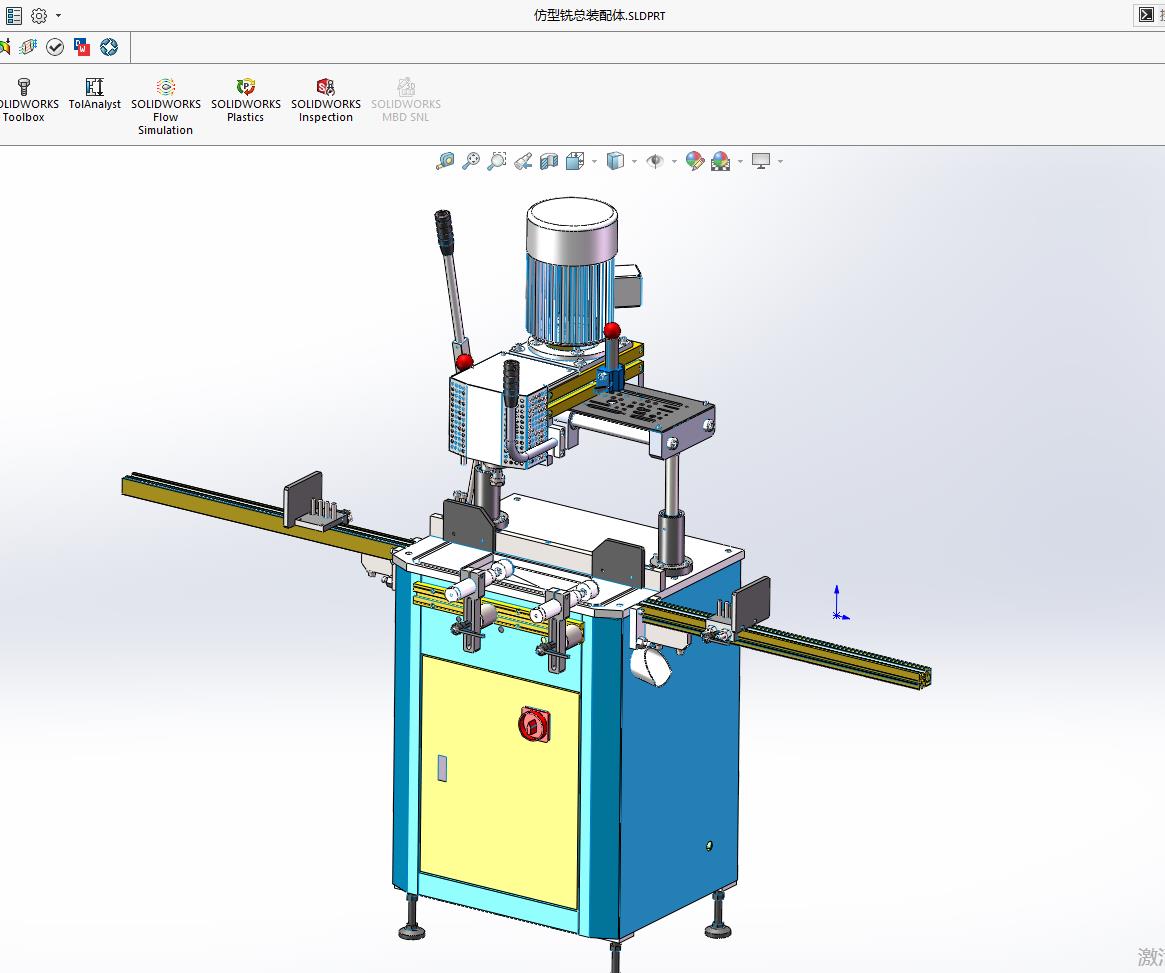Viewport: 1165px width, 973px height.
Task: Open SOLIDWORKS Plastics add-in
Action: [246, 100]
